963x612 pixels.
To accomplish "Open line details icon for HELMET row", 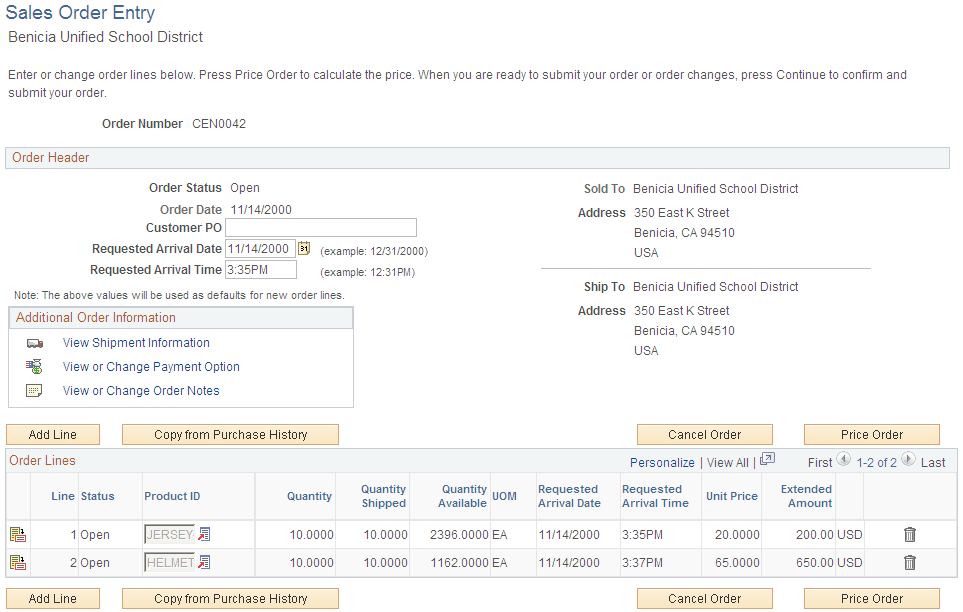I will [18, 562].
